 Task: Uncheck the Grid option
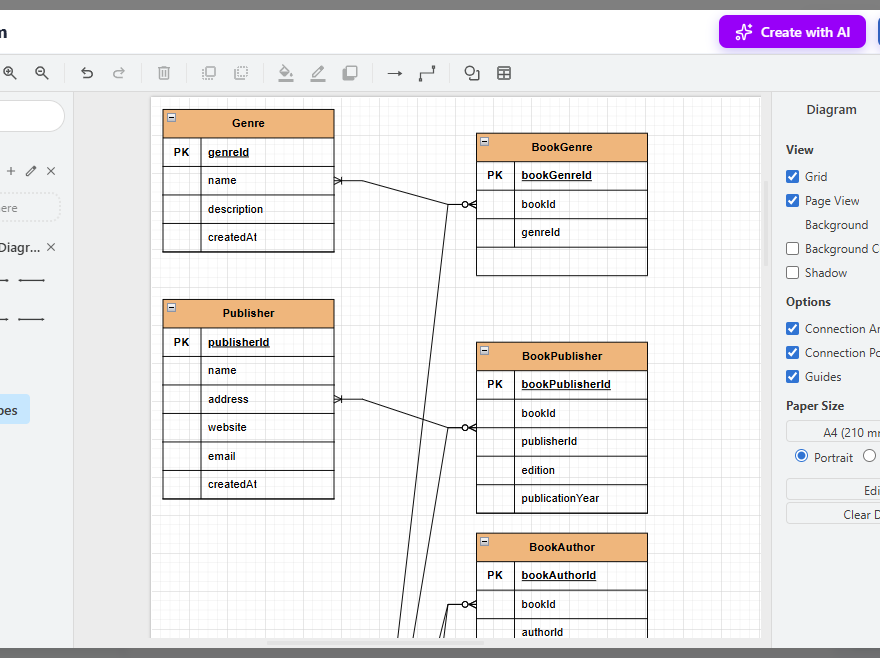[792, 176]
